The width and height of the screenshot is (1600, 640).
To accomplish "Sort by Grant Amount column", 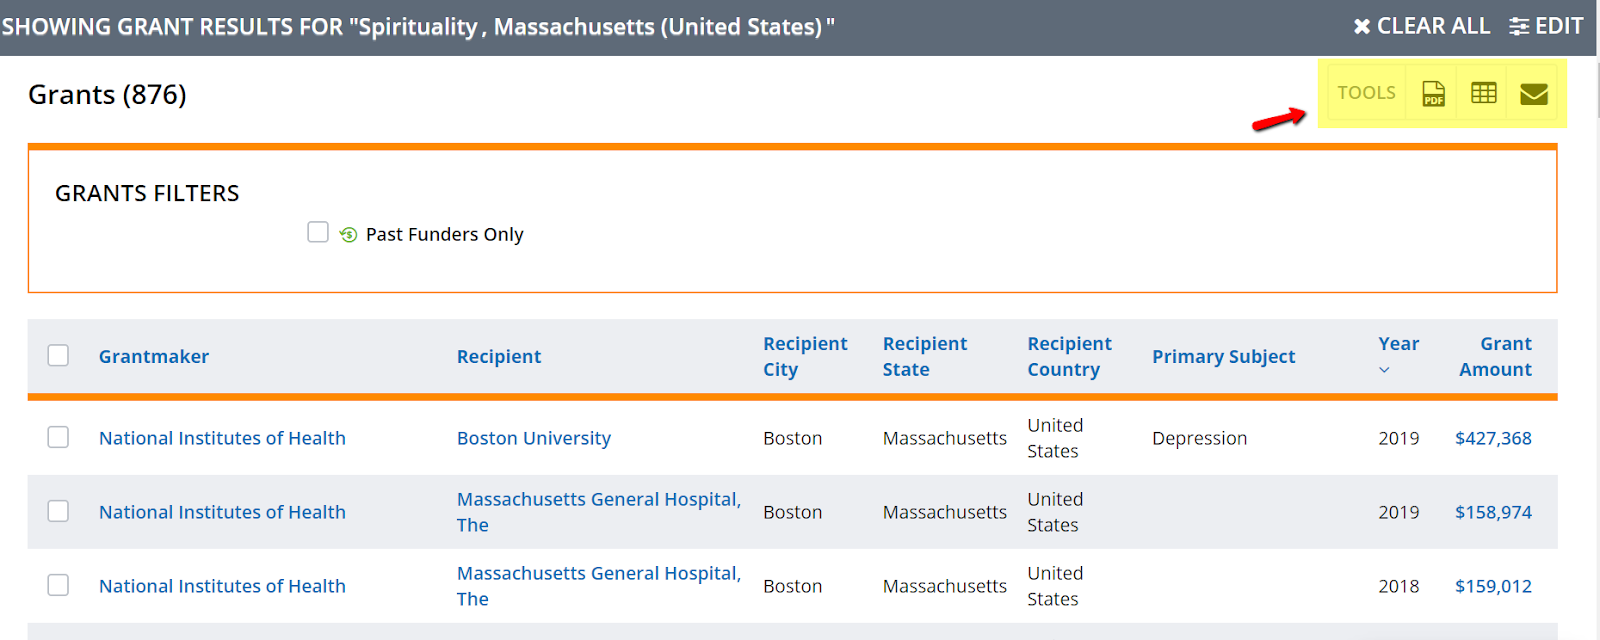I will tap(1495, 356).
